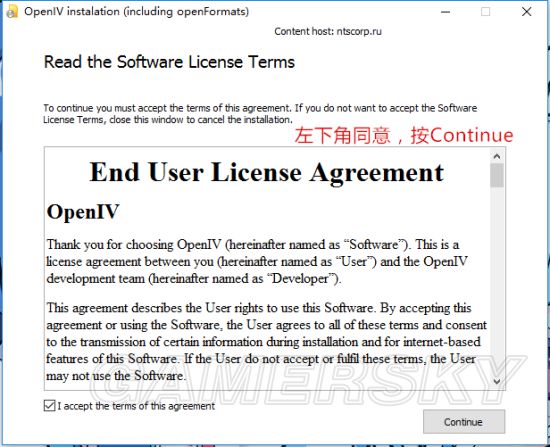The image size is (550, 447).
Task: Click the 'To continue you must accept' instruction text
Action: 260,114
